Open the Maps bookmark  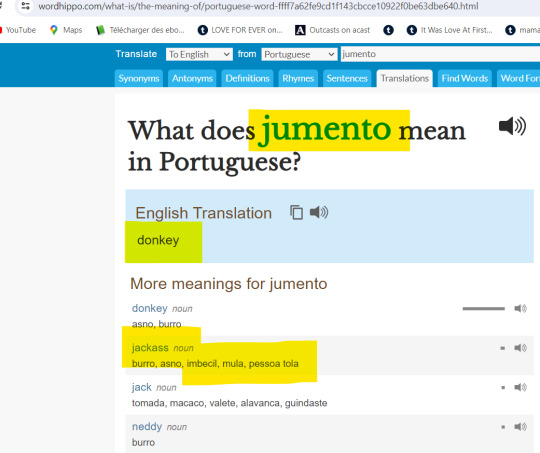(66, 30)
